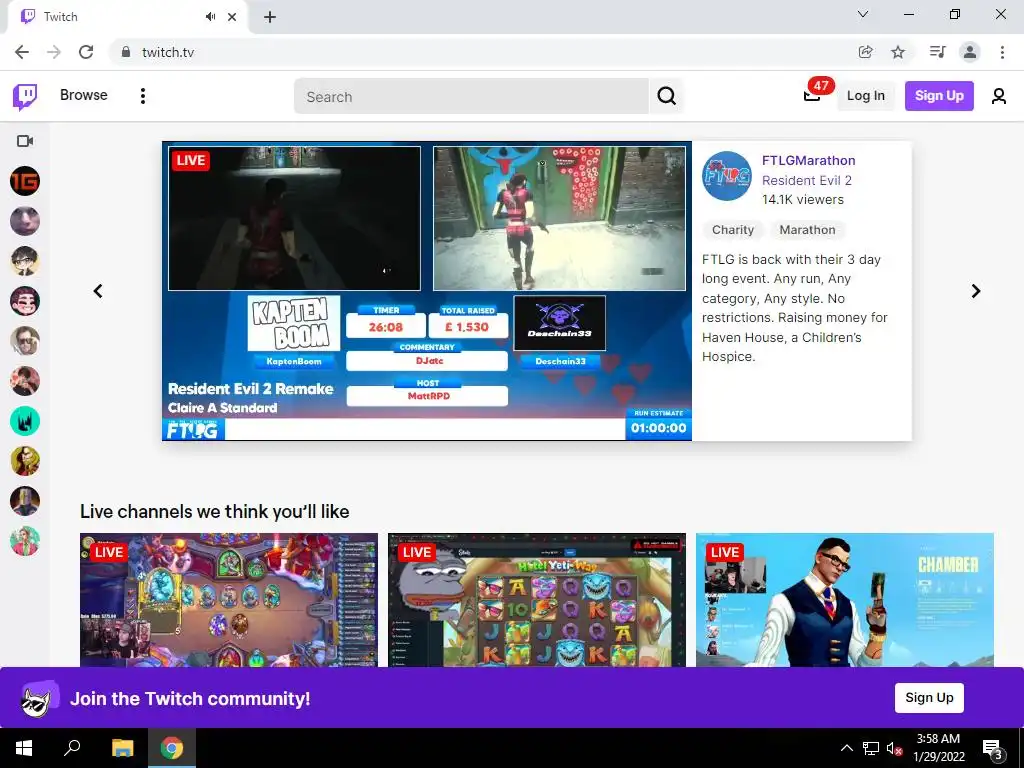Image resolution: width=1024 pixels, height=768 pixels.
Task: Click Sign Up in the purple banner
Action: pos(929,697)
